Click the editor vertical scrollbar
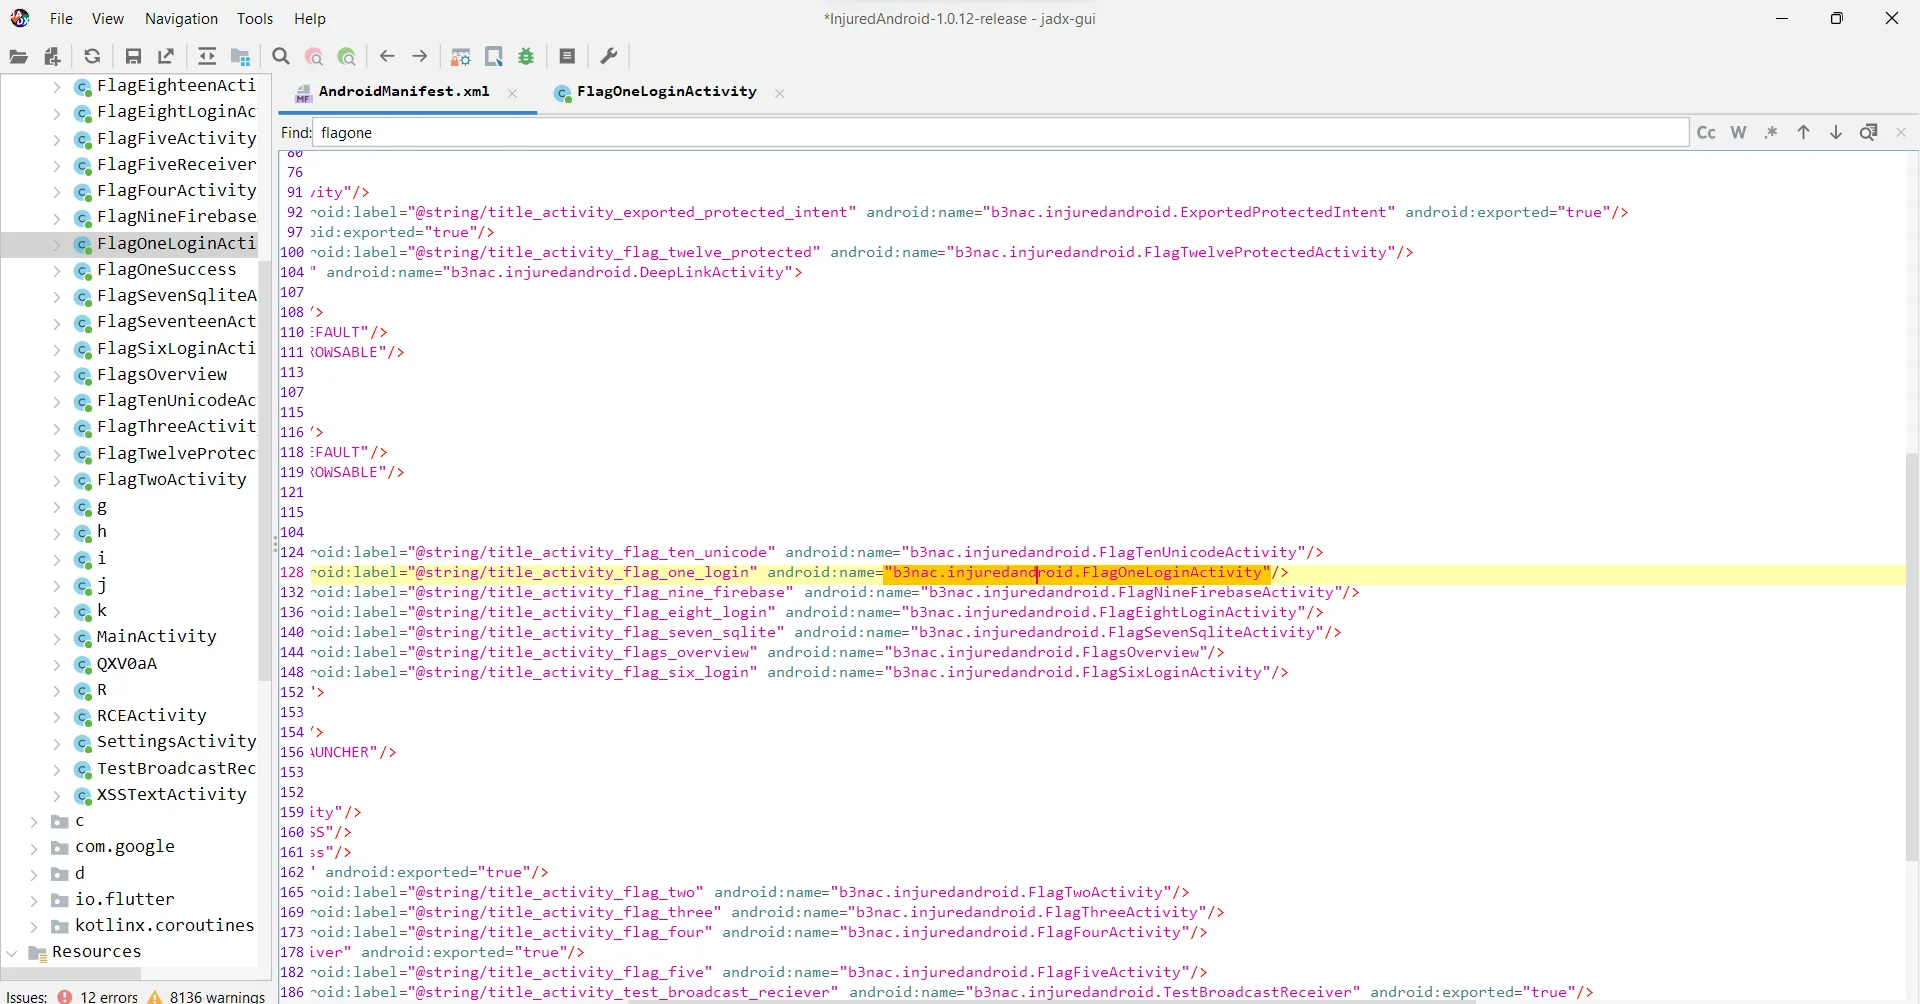 pyautogui.click(x=1911, y=650)
